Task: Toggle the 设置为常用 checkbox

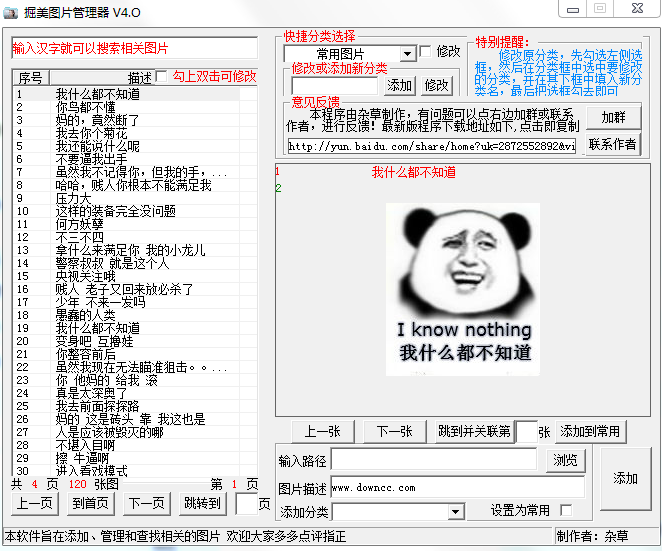Action: (x=566, y=510)
